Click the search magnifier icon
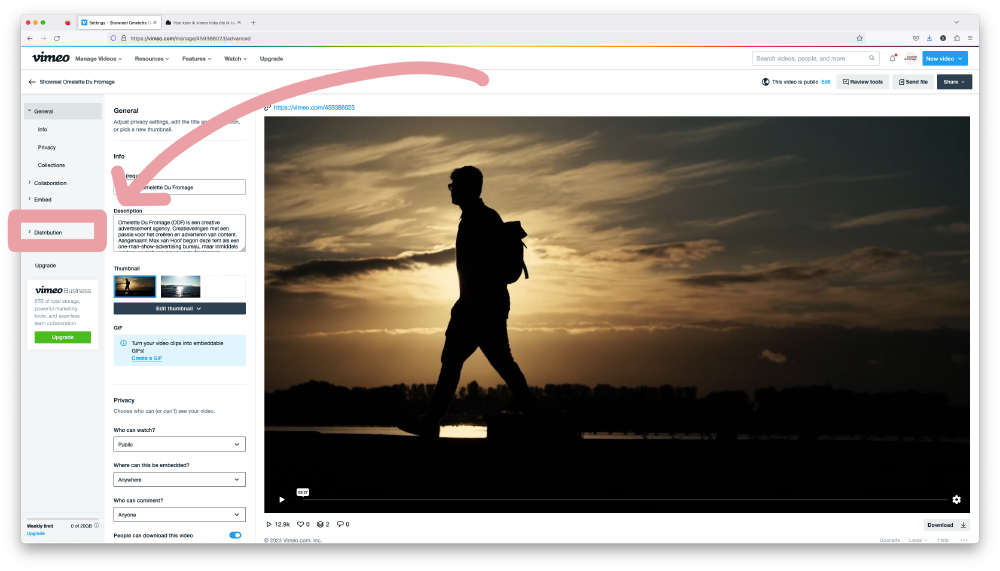1000x571 pixels. click(x=871, y=58)
